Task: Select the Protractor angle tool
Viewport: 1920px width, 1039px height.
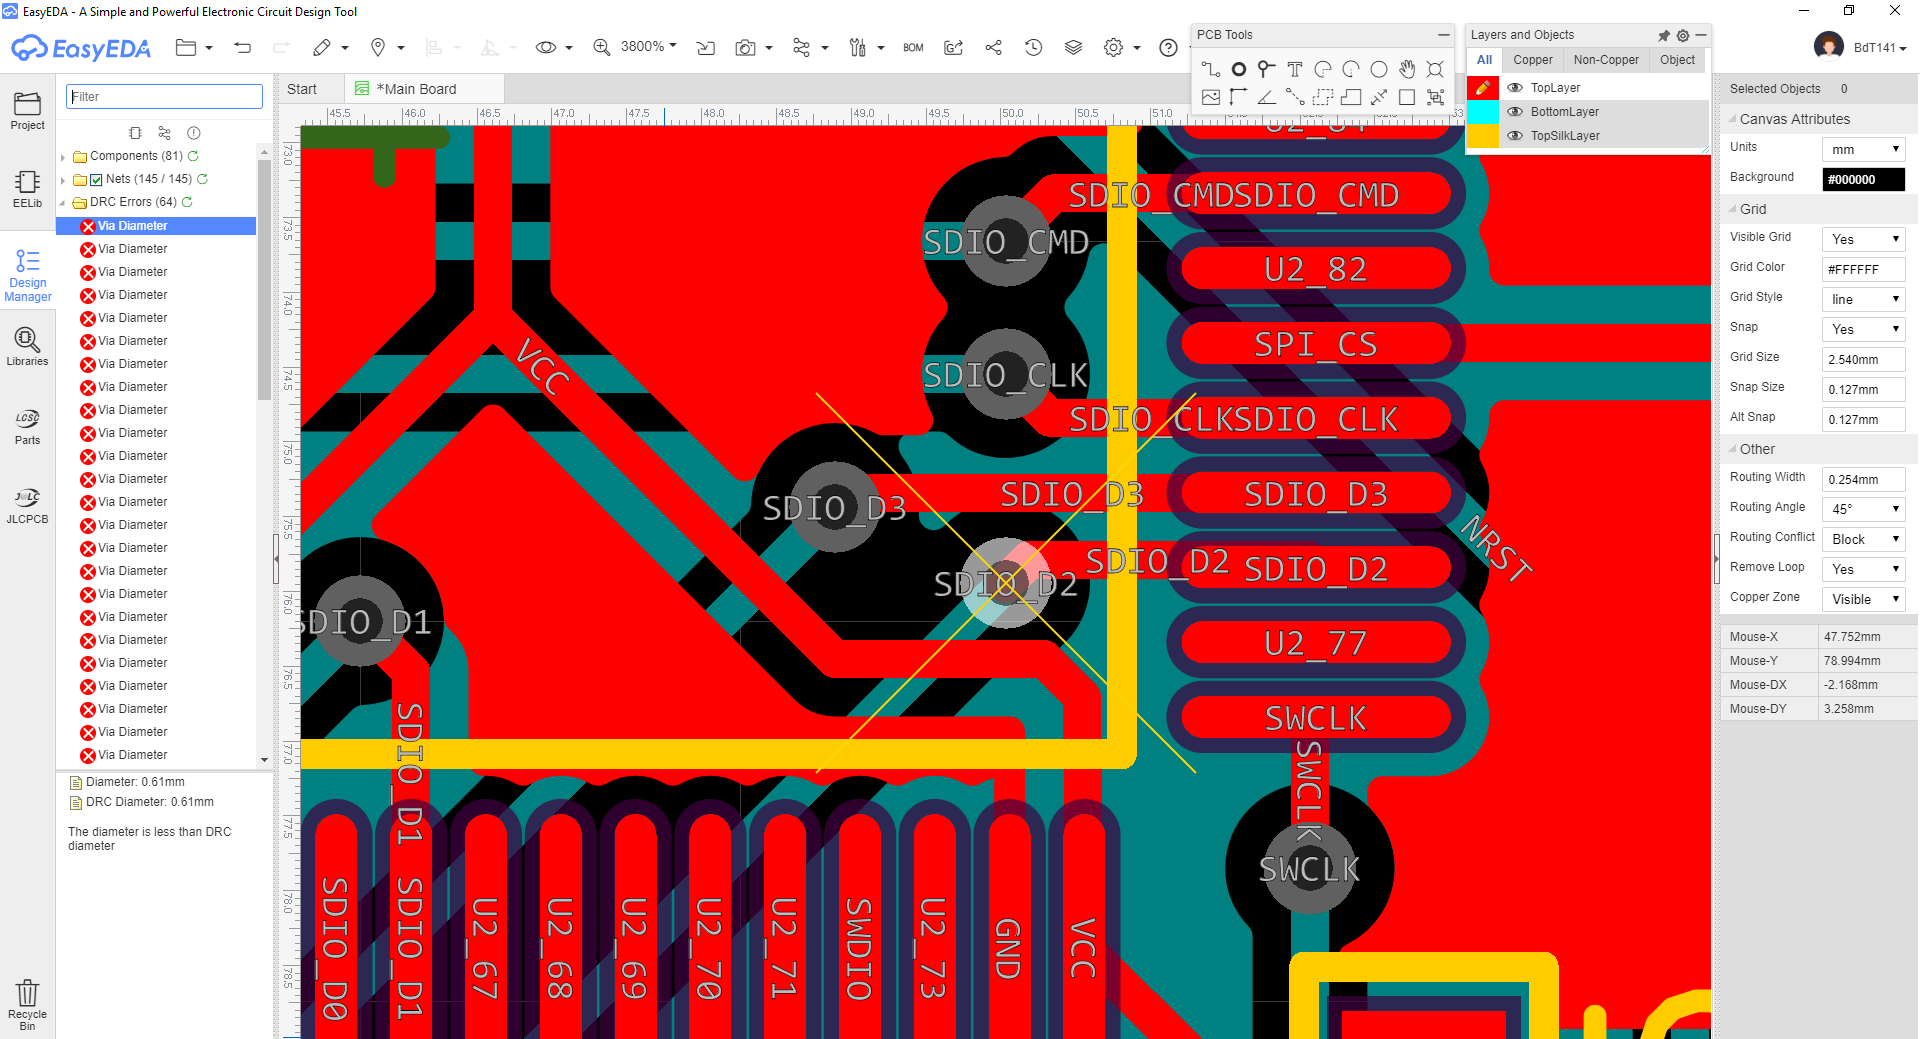Action: (1267, 97)
